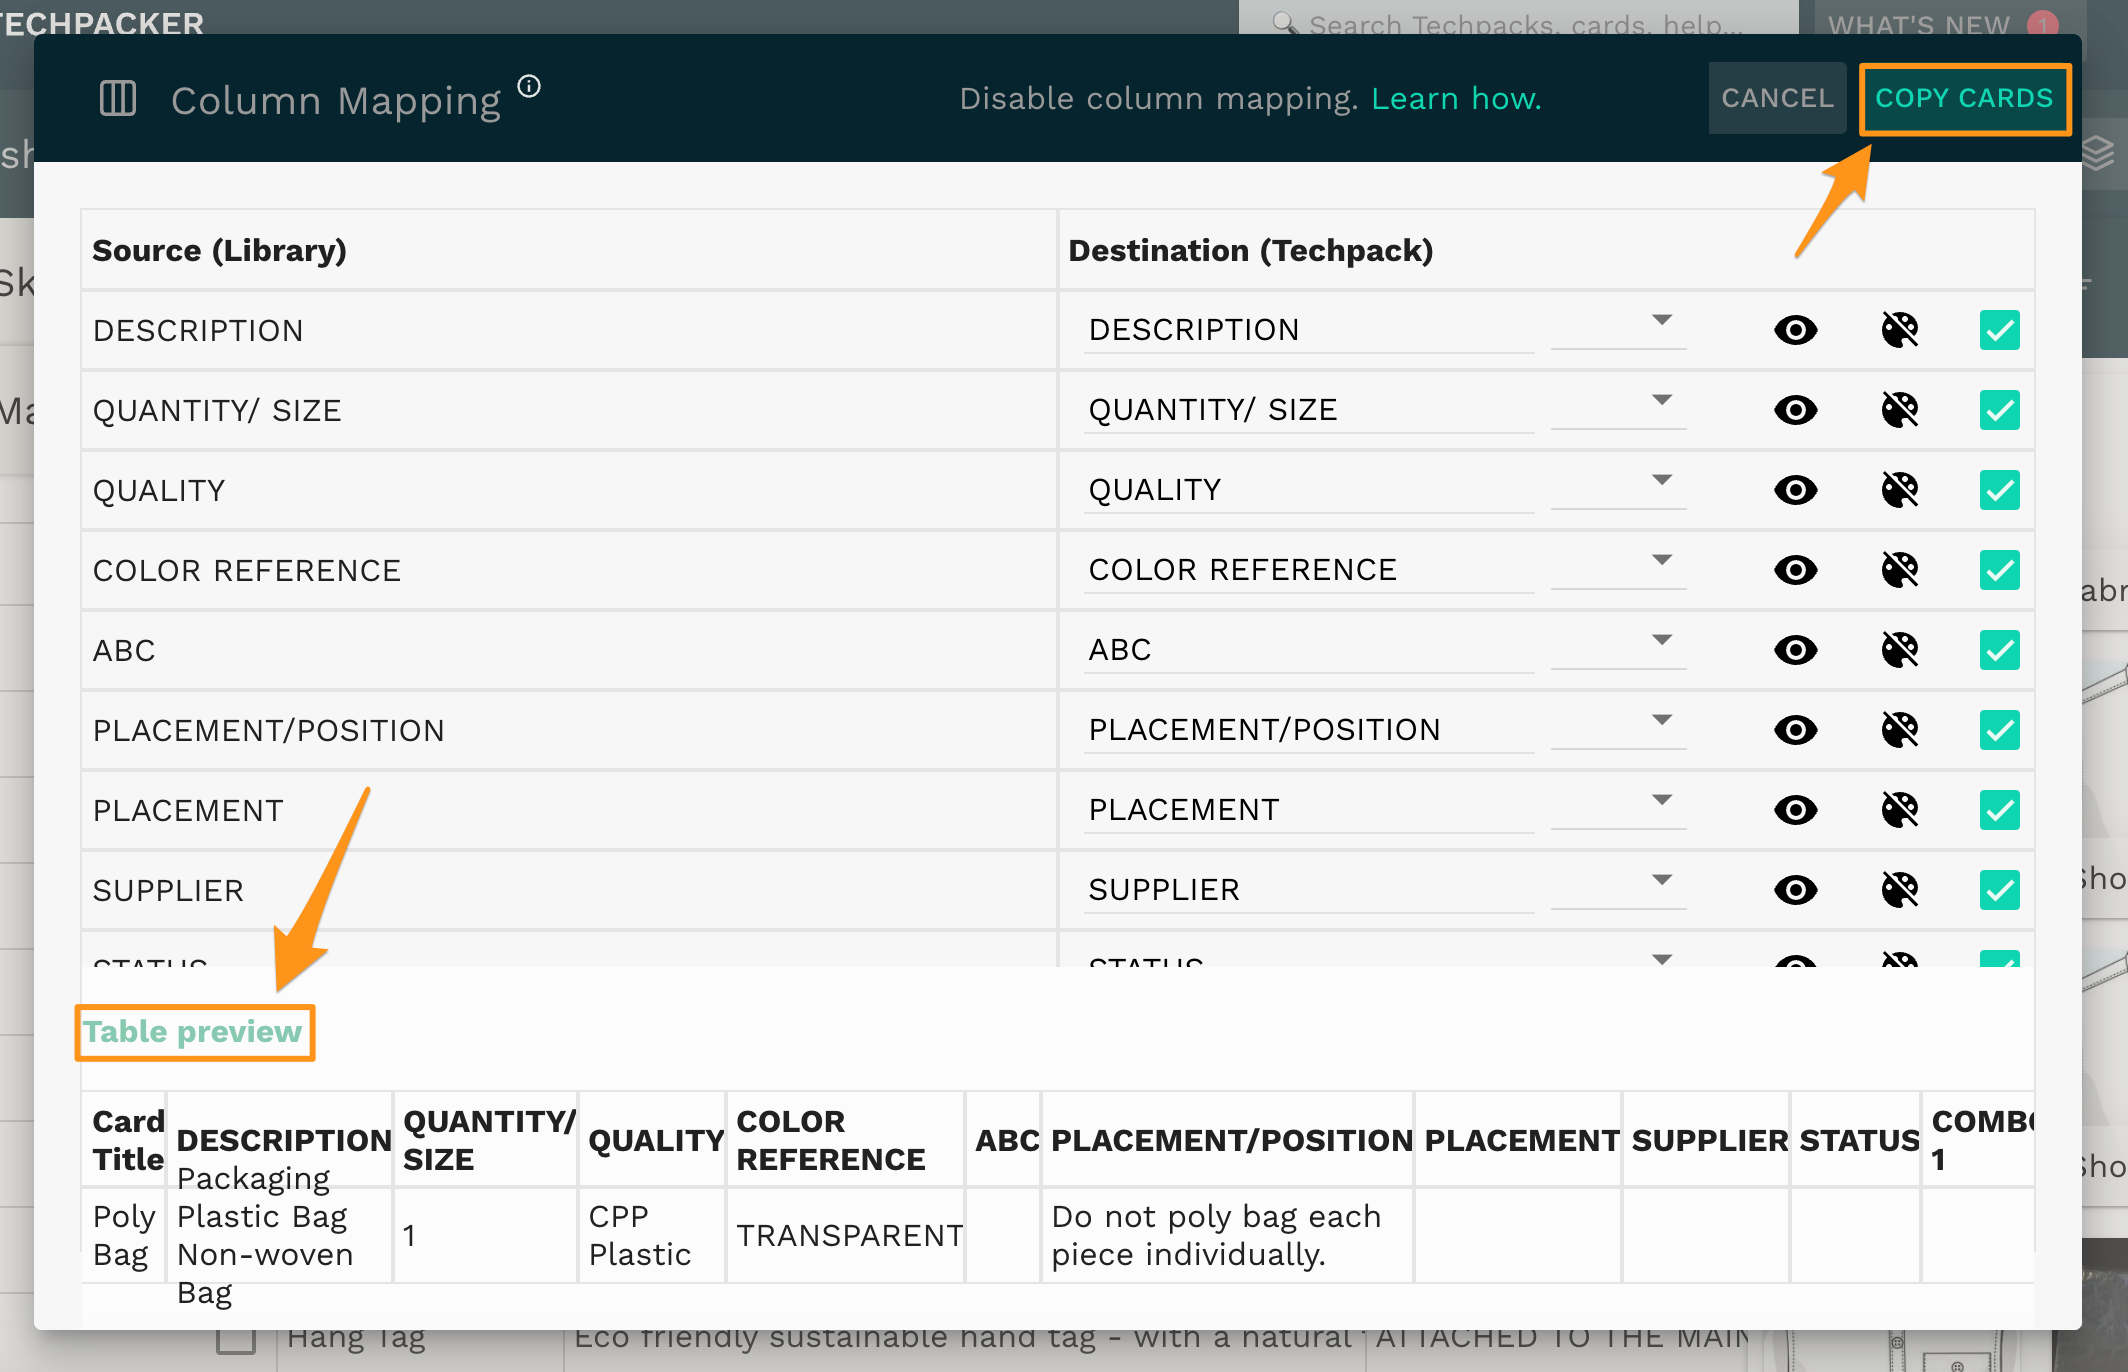Click the column layout icon beside Column Mapping
2128x1372 pixels.
[118, 99]
